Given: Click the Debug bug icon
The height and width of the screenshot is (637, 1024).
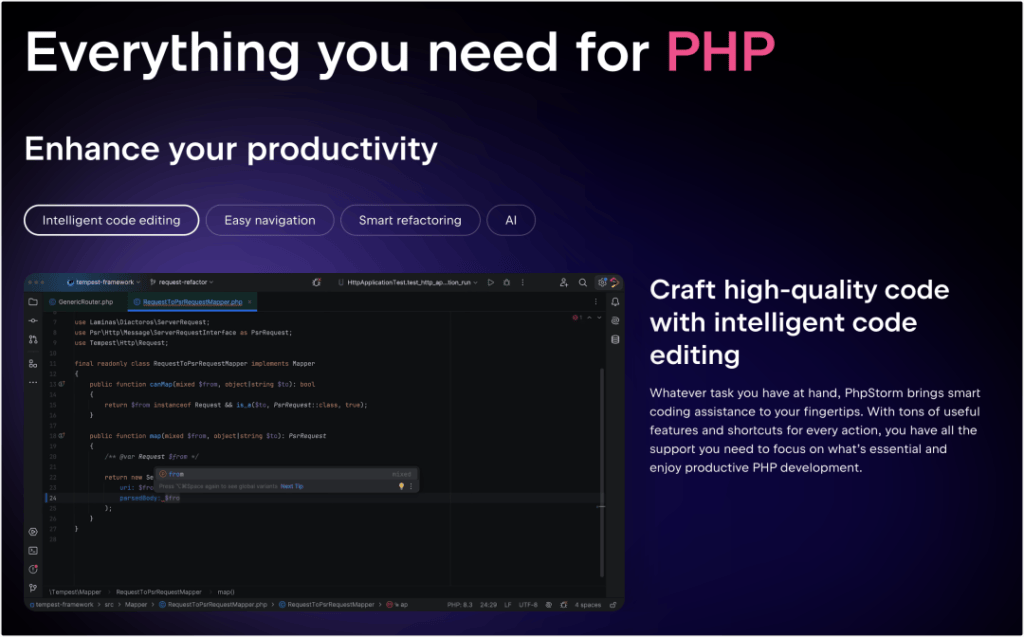Looking at the screenshot, I should click(506, 283).
